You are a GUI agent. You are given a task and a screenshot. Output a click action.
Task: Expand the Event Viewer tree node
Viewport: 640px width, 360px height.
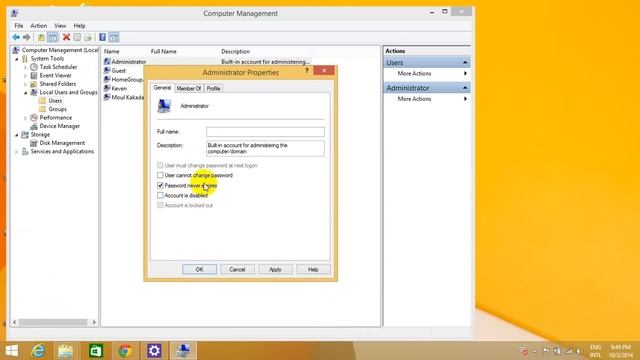25,76
